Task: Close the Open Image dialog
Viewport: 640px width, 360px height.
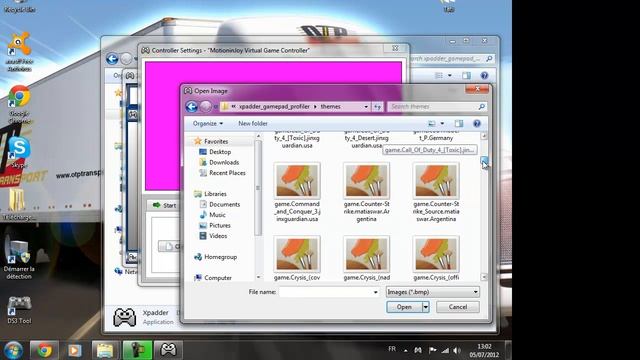Action: point(477,89)
